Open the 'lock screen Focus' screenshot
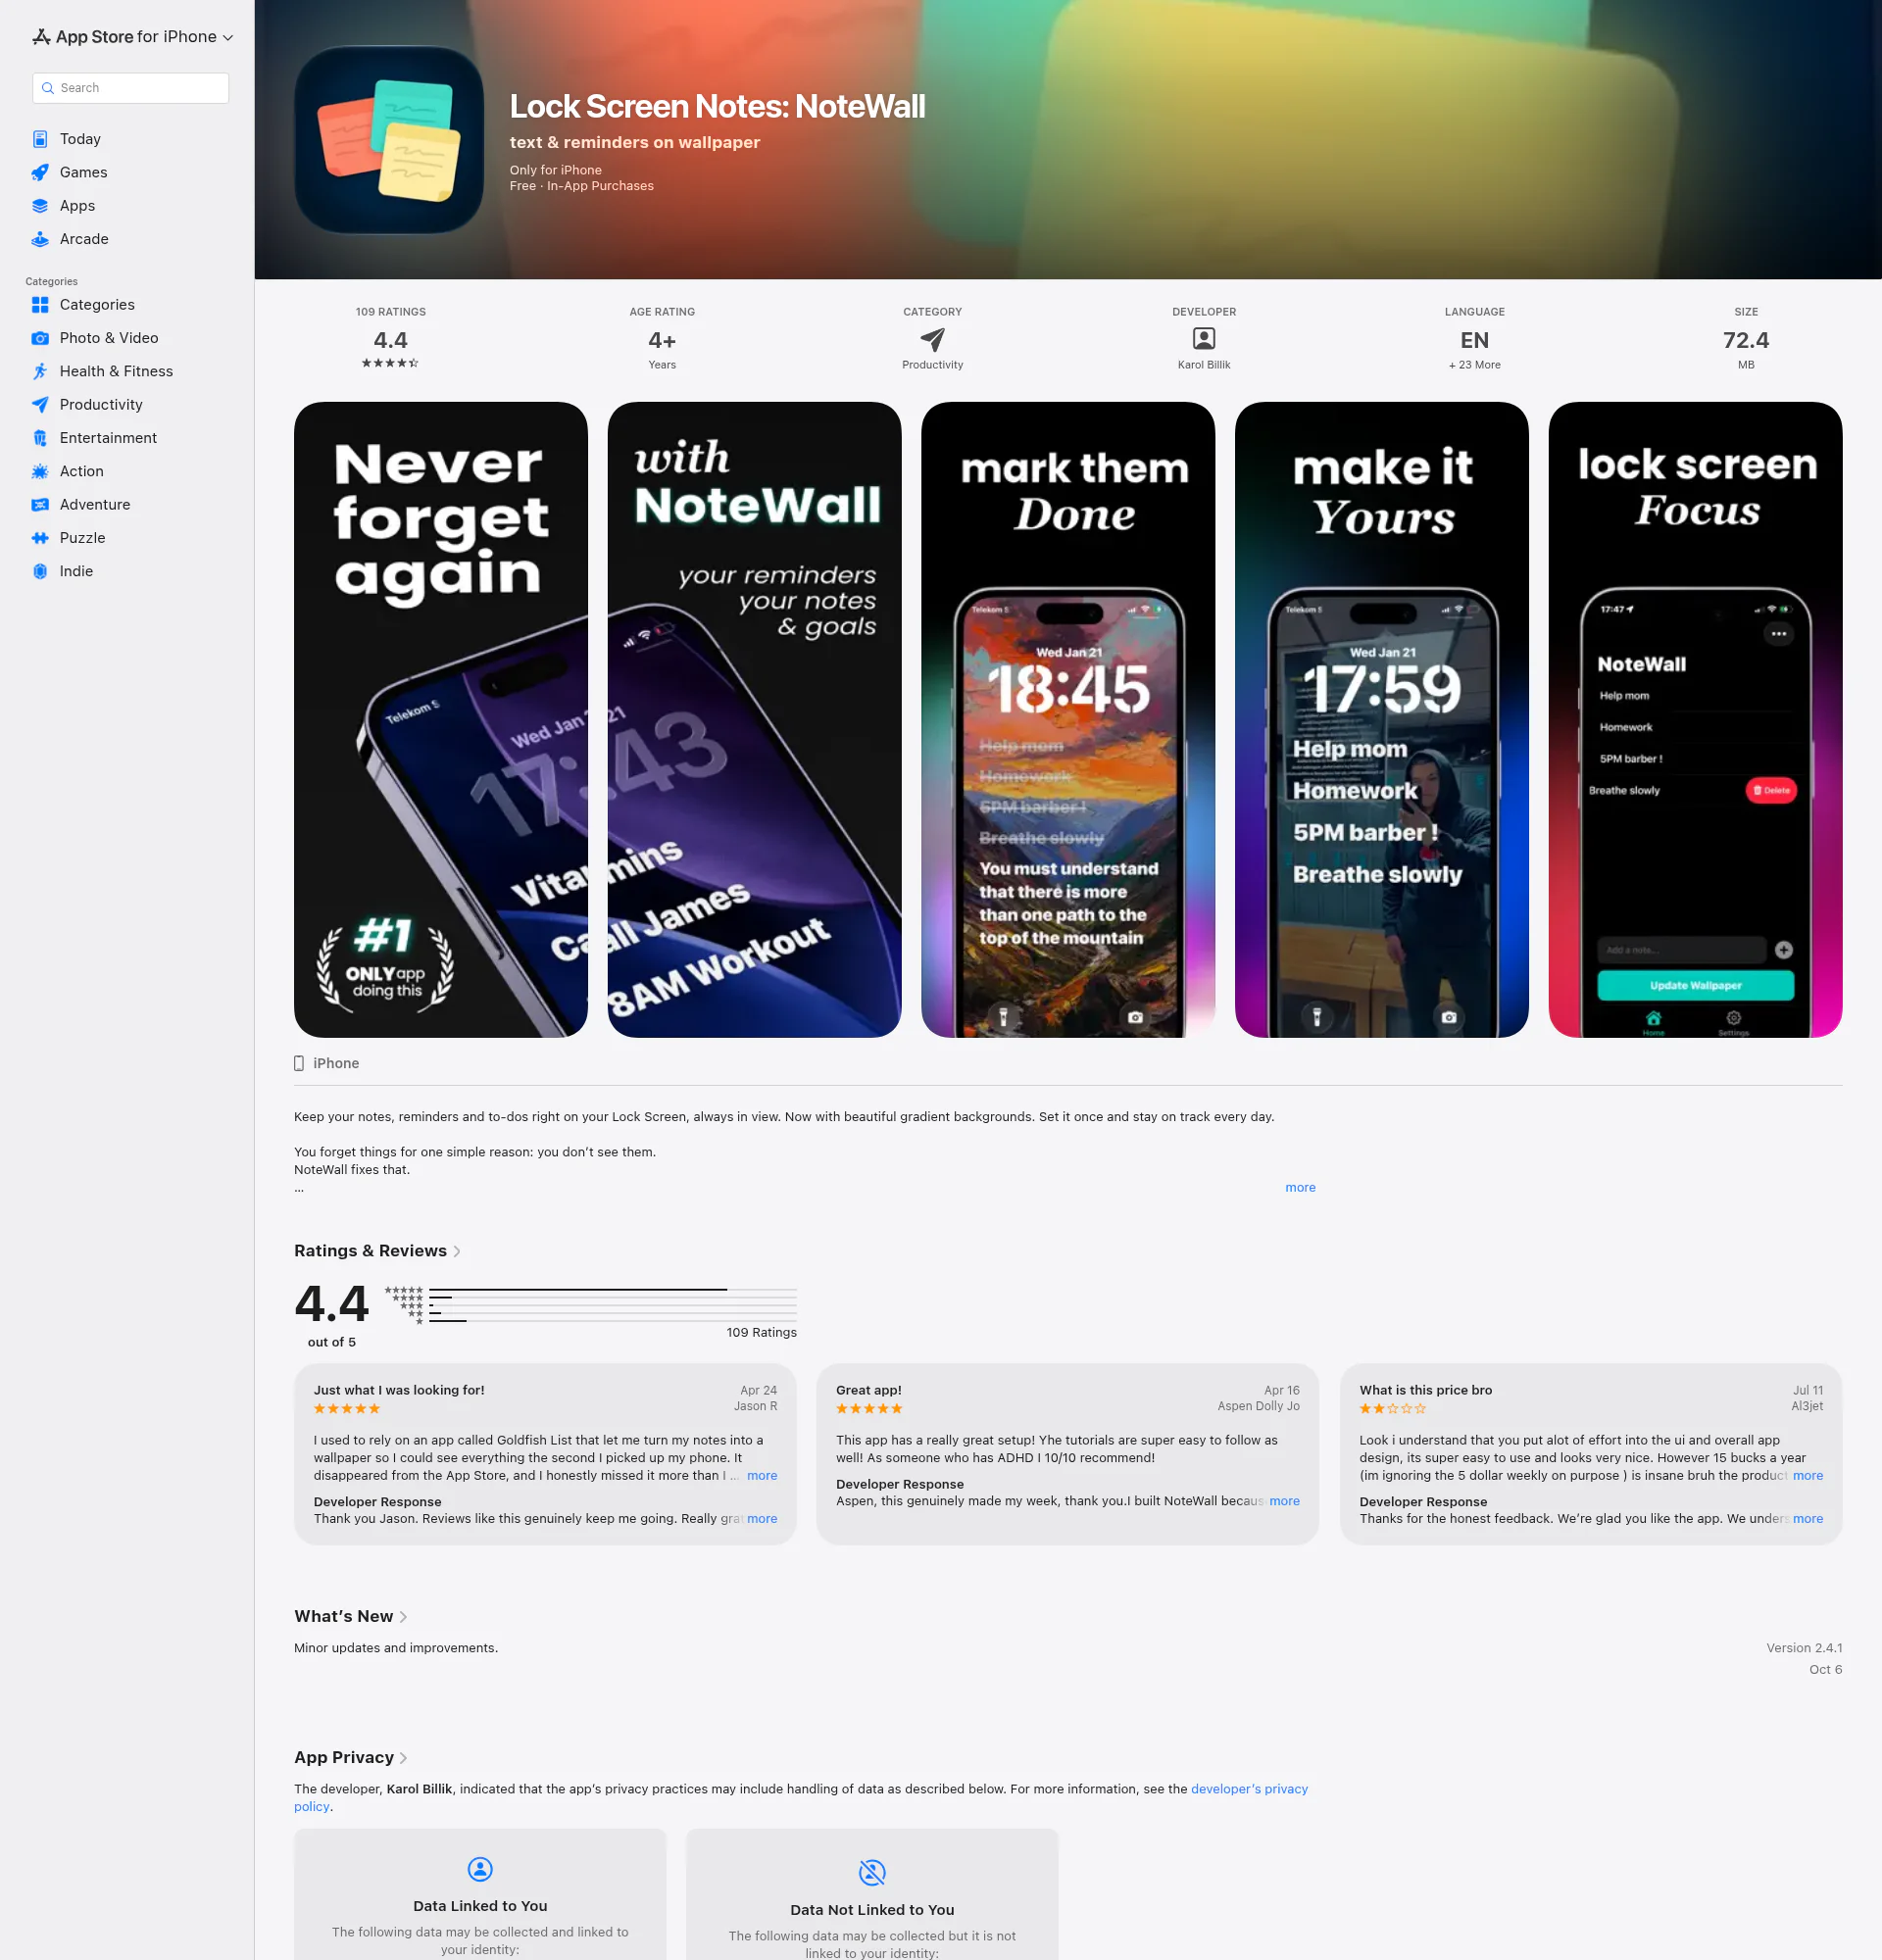Viewport: 1882px width, 1960px height. (x=1695, y=720)
